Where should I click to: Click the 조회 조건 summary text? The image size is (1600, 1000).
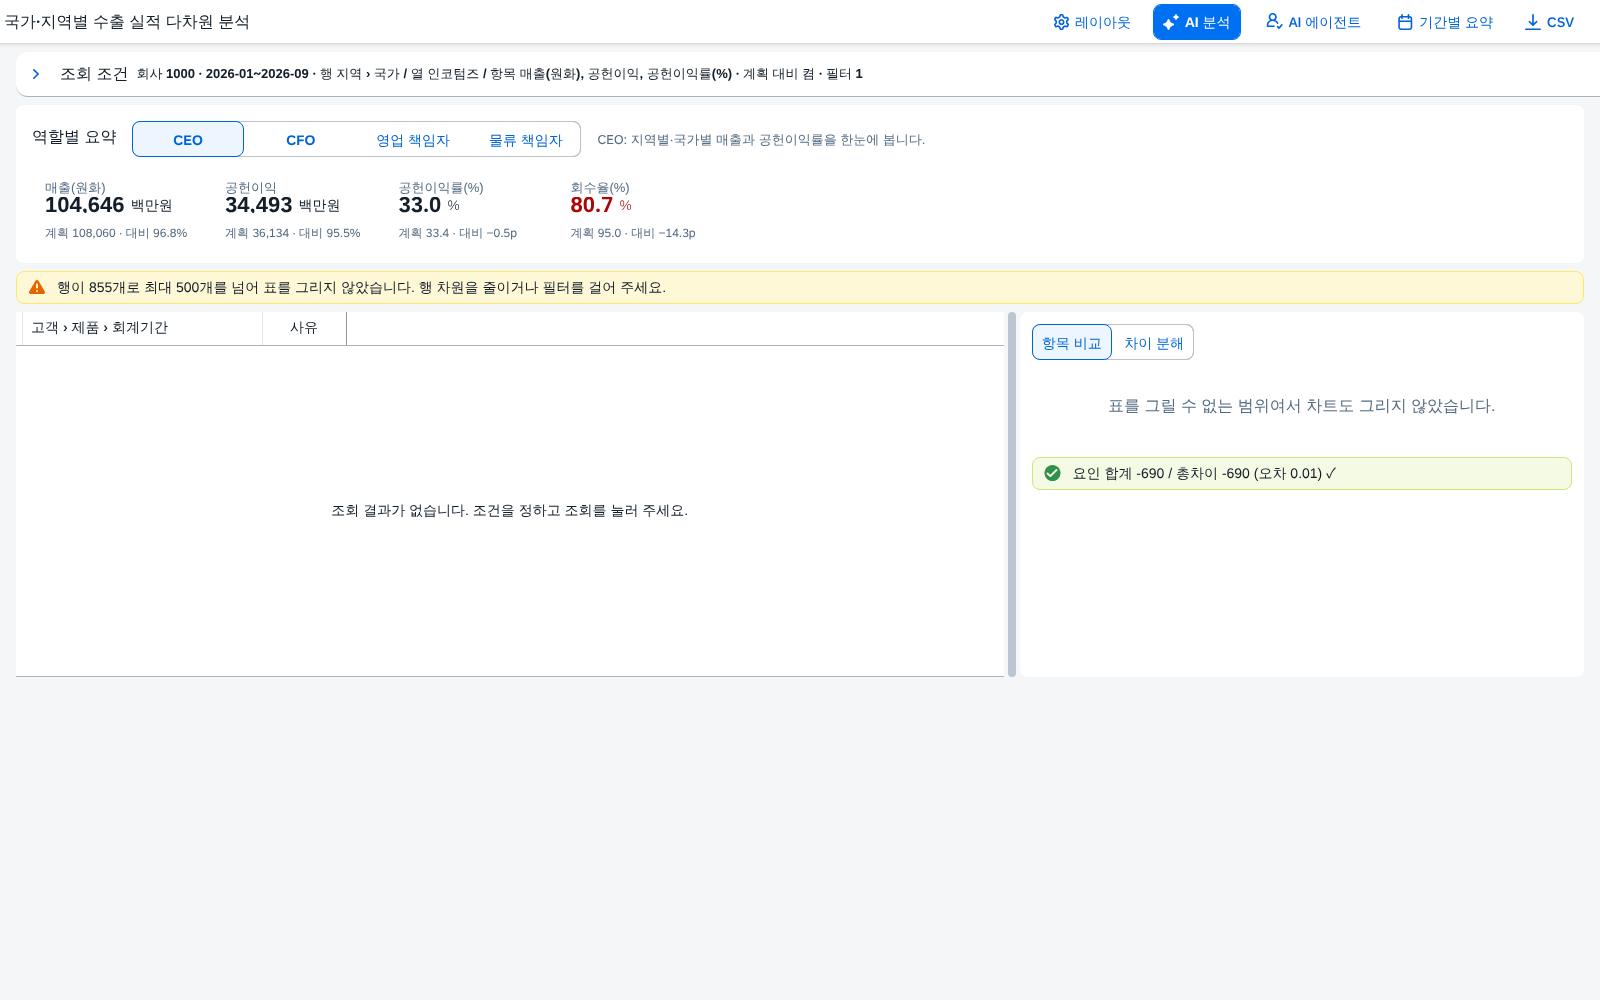tap(499, 74)
